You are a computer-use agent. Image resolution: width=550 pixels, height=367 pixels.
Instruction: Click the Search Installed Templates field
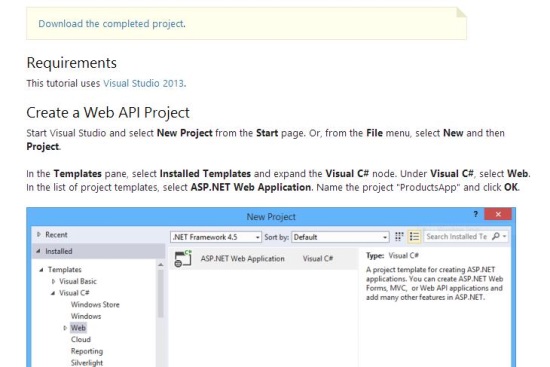(x=456, y=236)
